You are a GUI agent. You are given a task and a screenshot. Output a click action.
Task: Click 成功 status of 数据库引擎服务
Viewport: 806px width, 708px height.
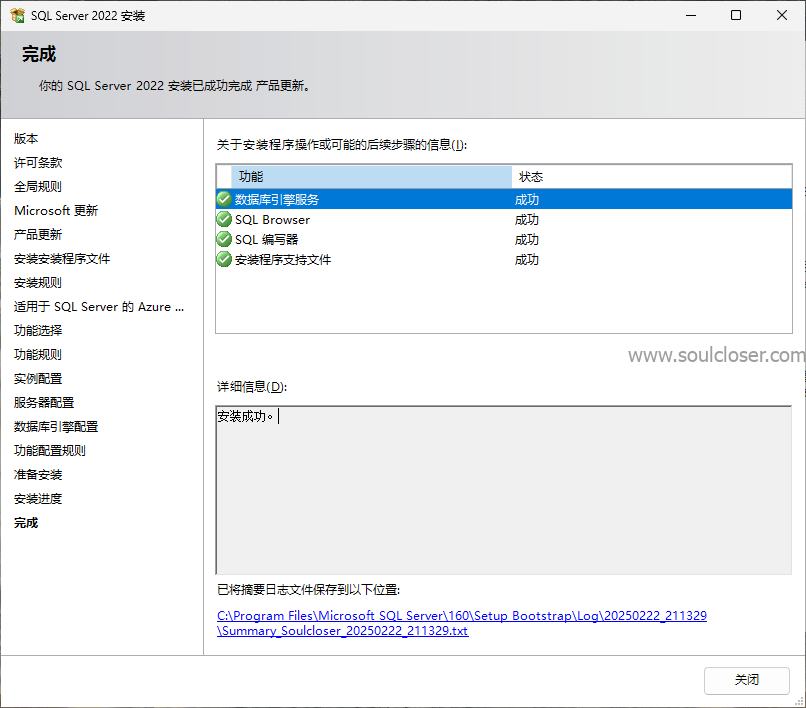(x=527, y=199)
